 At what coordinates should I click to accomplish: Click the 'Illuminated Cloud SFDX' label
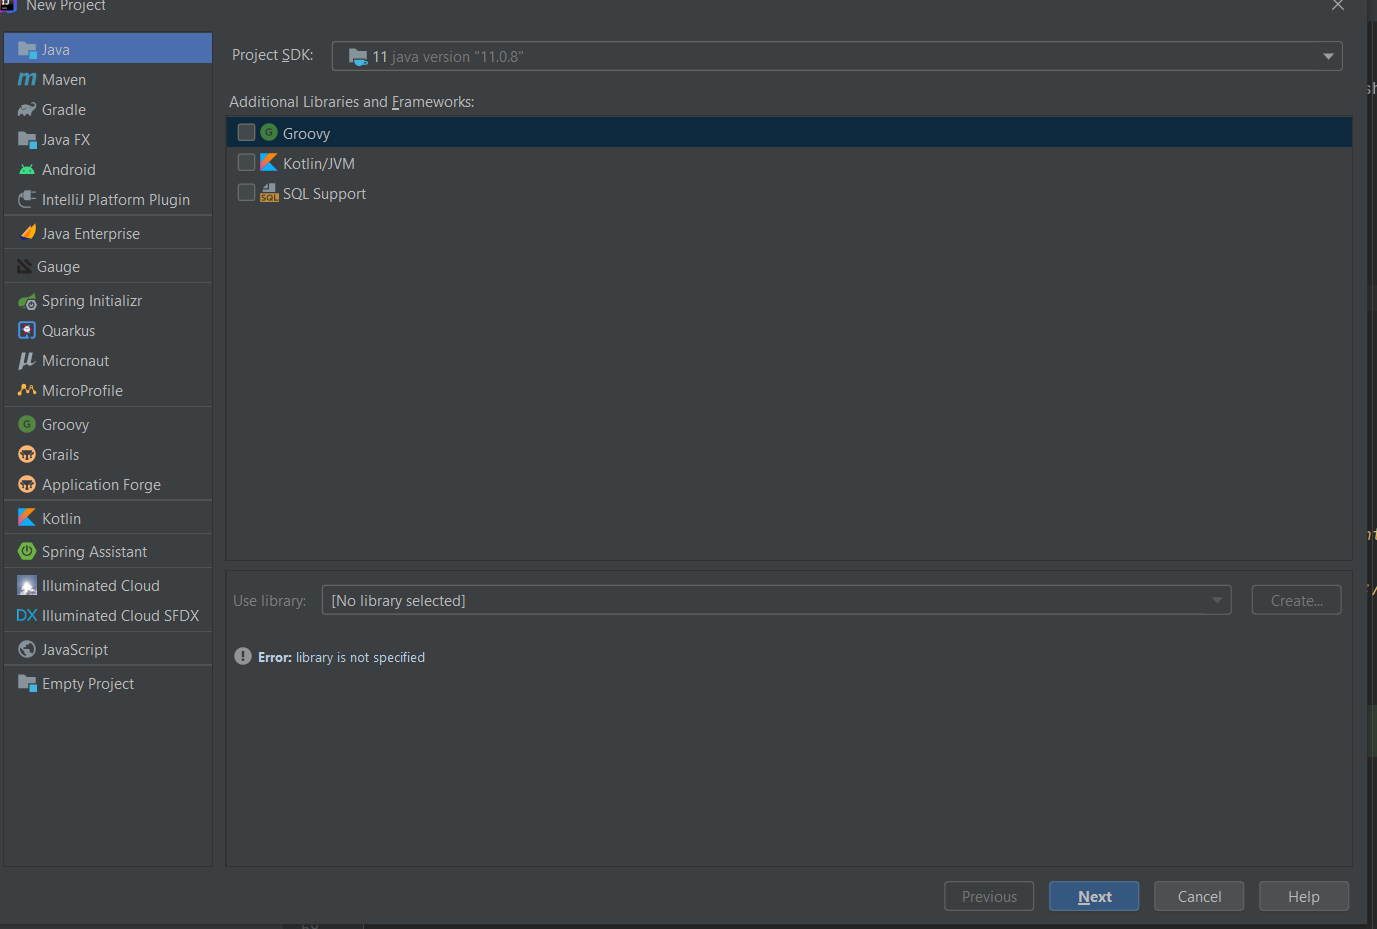(121, 615)
